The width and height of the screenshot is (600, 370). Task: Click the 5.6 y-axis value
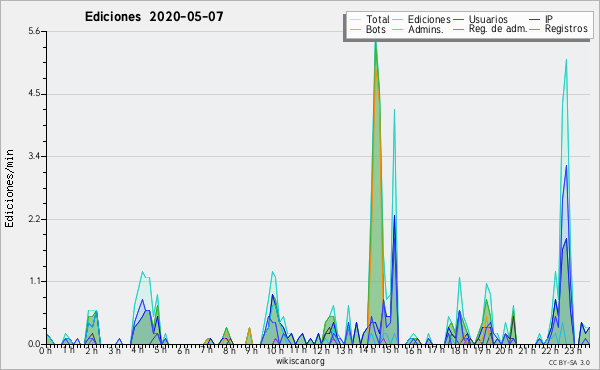(34, 31)
